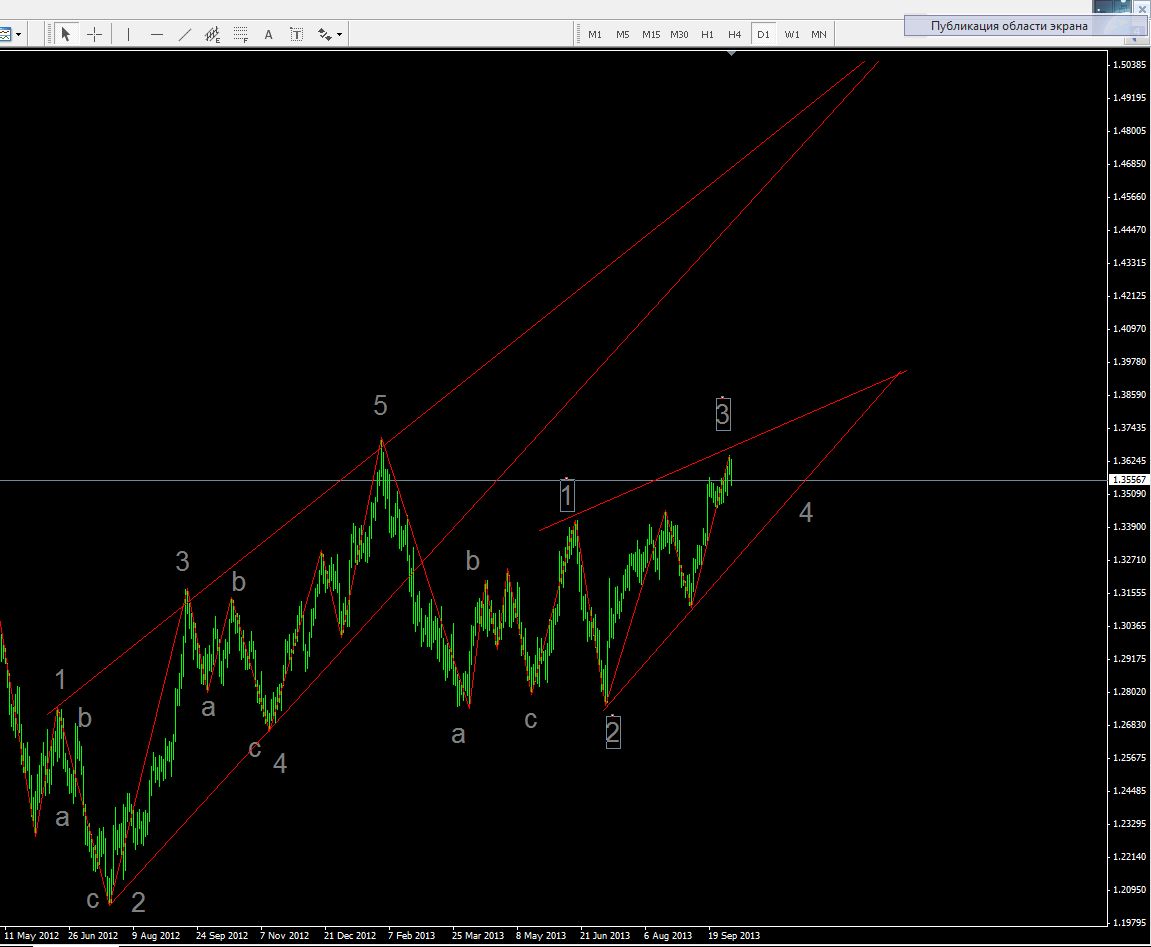
Task: Select the Cursor arrow tool
Action: (x=65, y=34)
